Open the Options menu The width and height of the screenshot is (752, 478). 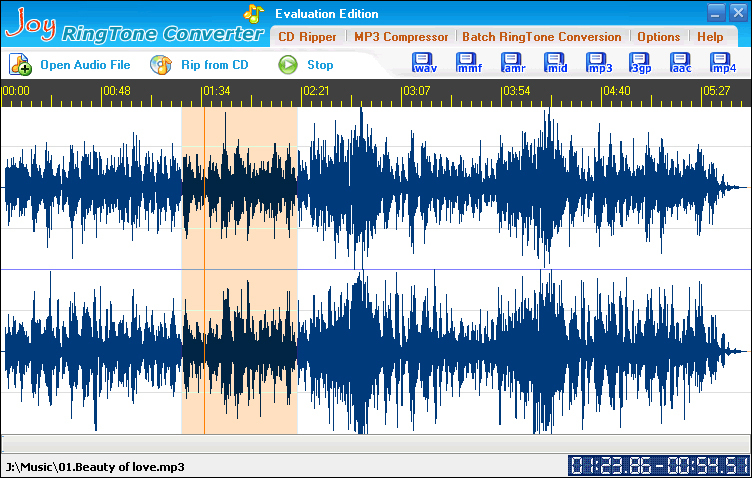coord(658,37)
